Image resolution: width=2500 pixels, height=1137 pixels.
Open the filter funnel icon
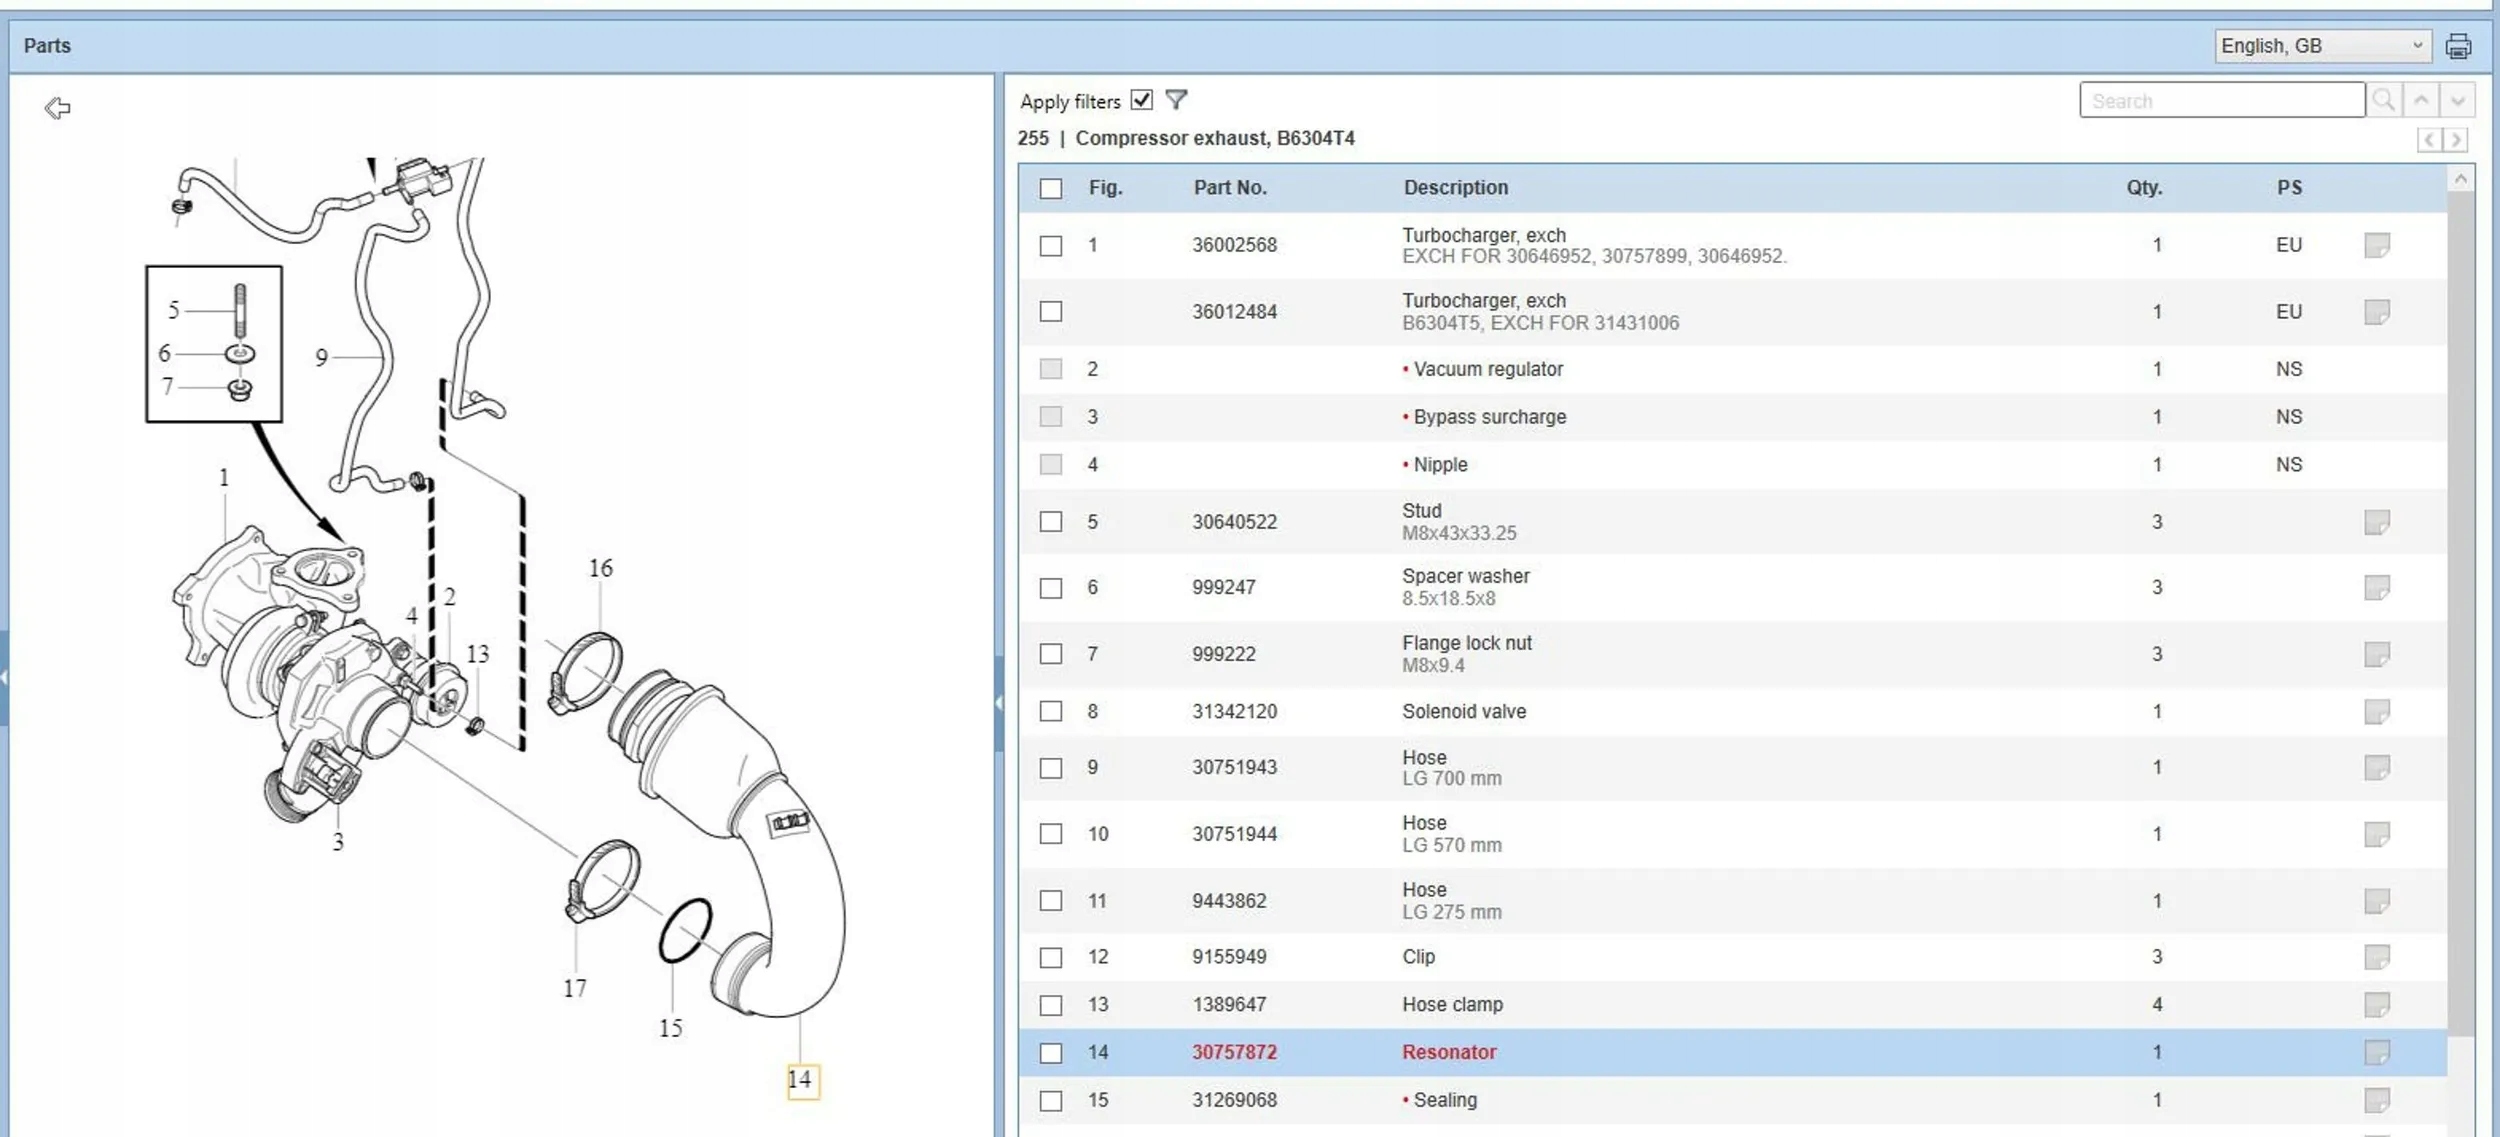click(1176, 100)
